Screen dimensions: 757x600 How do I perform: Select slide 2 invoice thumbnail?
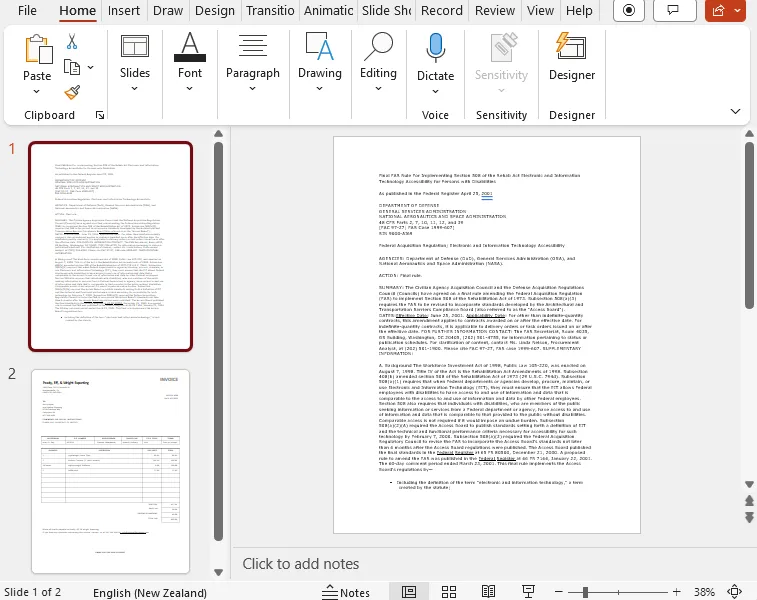click(111, 471)
